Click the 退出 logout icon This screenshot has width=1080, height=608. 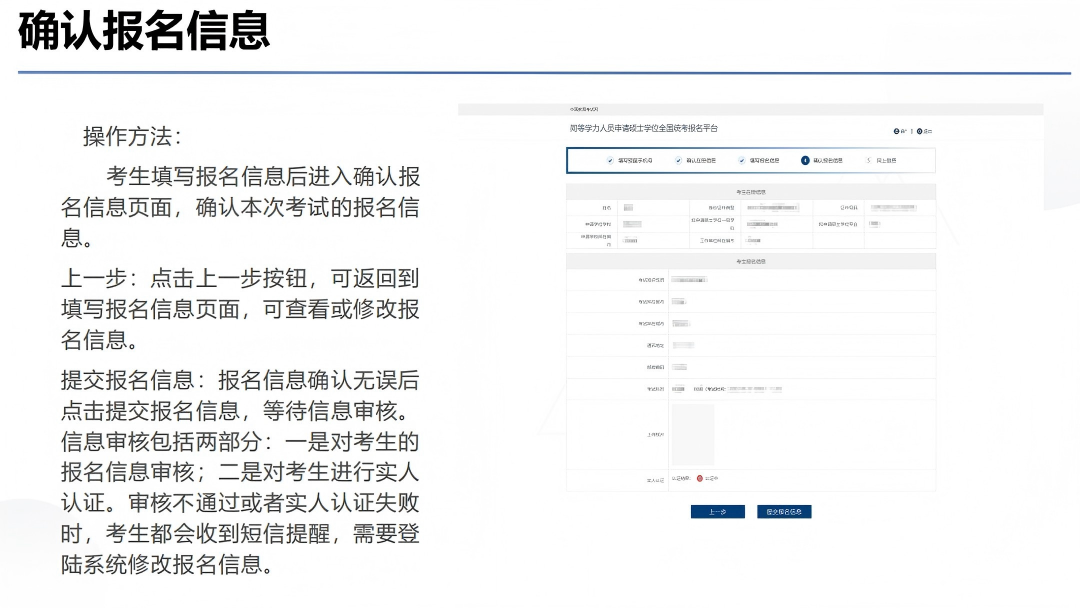point(919,131)
